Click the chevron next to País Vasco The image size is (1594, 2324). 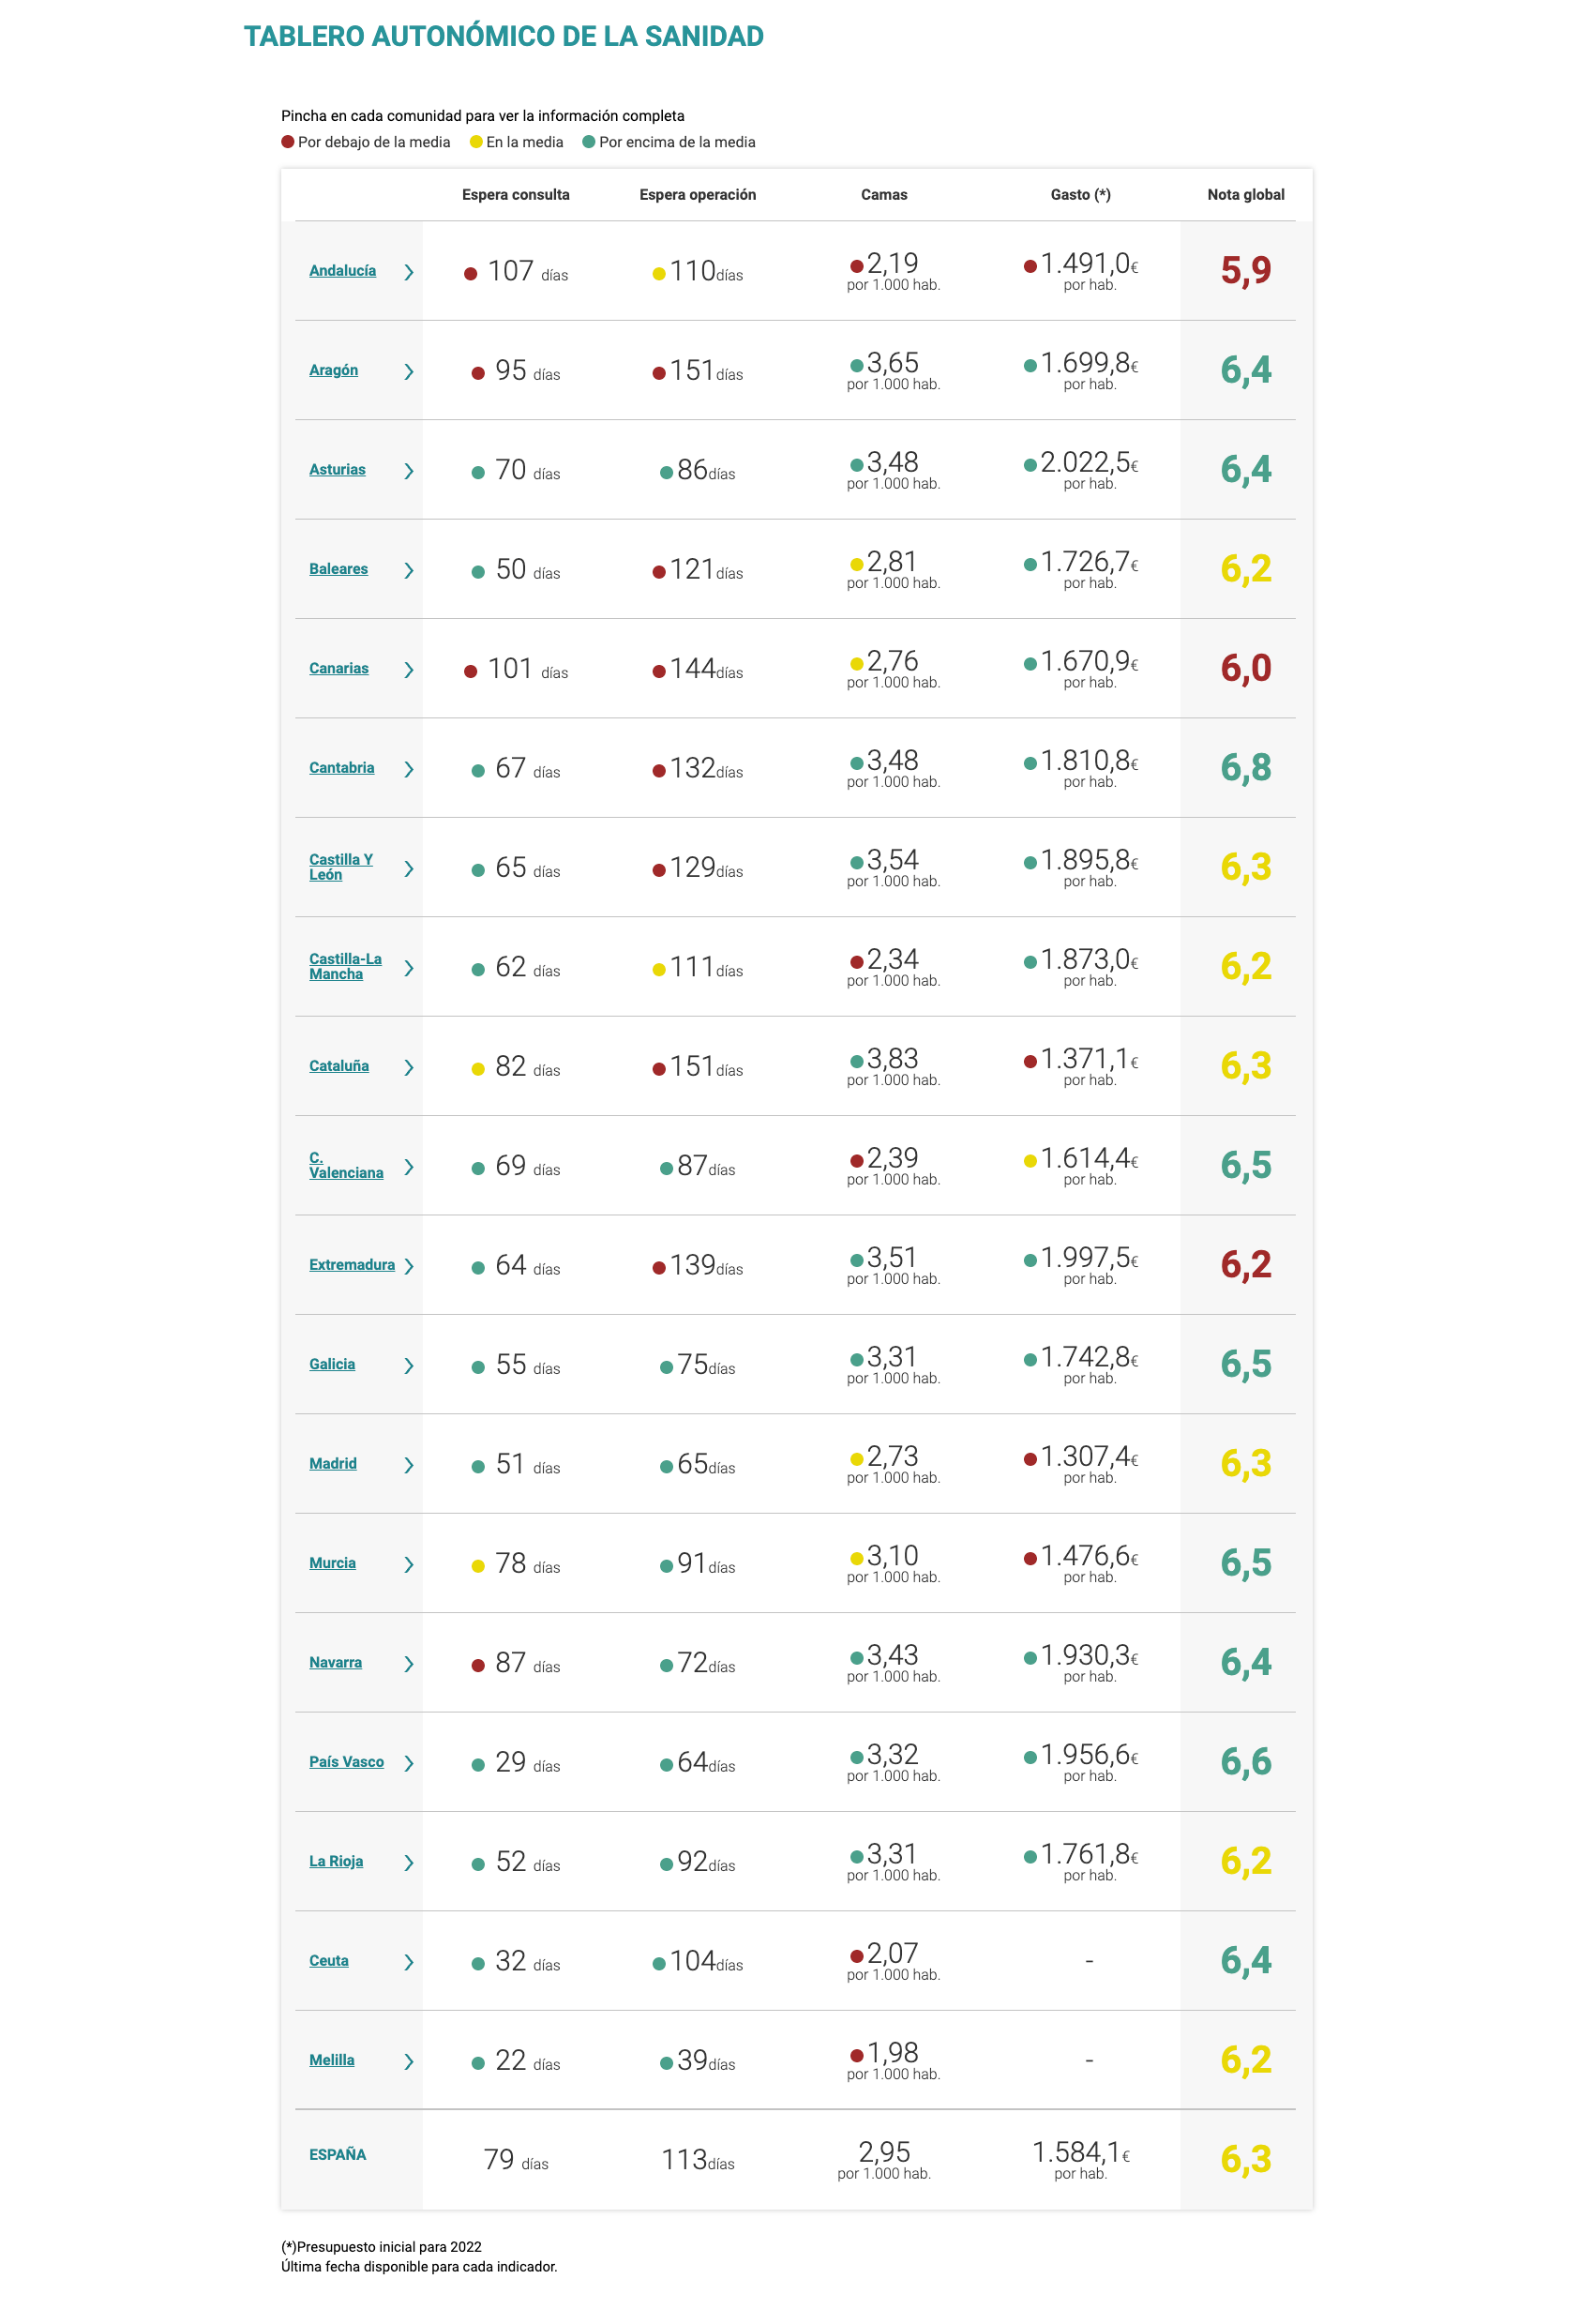click(x=409, y=1763)
